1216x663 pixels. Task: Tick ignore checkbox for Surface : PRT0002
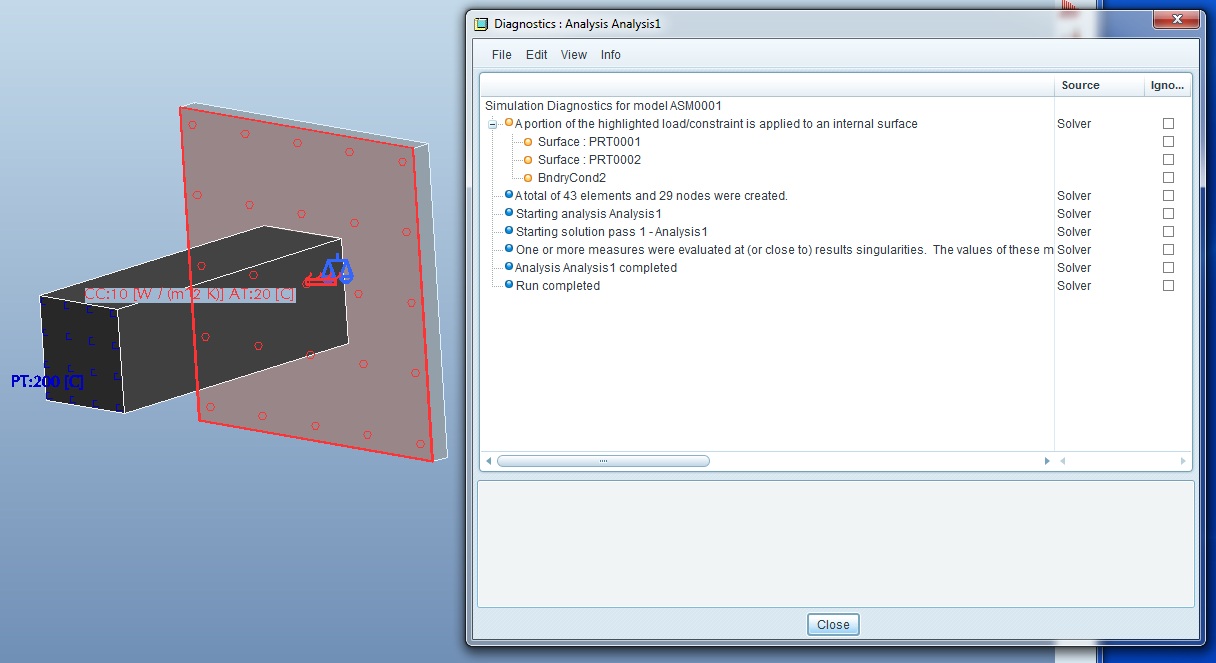tap(1168, 160)
